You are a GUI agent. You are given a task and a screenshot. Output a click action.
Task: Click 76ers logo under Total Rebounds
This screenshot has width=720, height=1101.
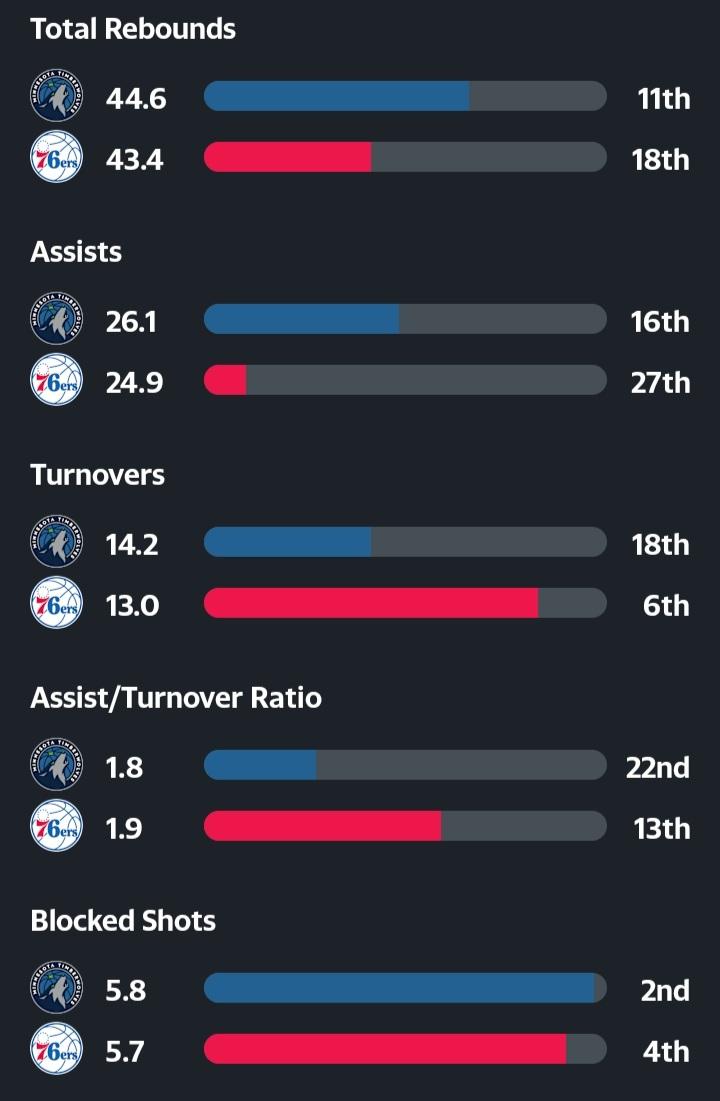(x=56, y=158)
